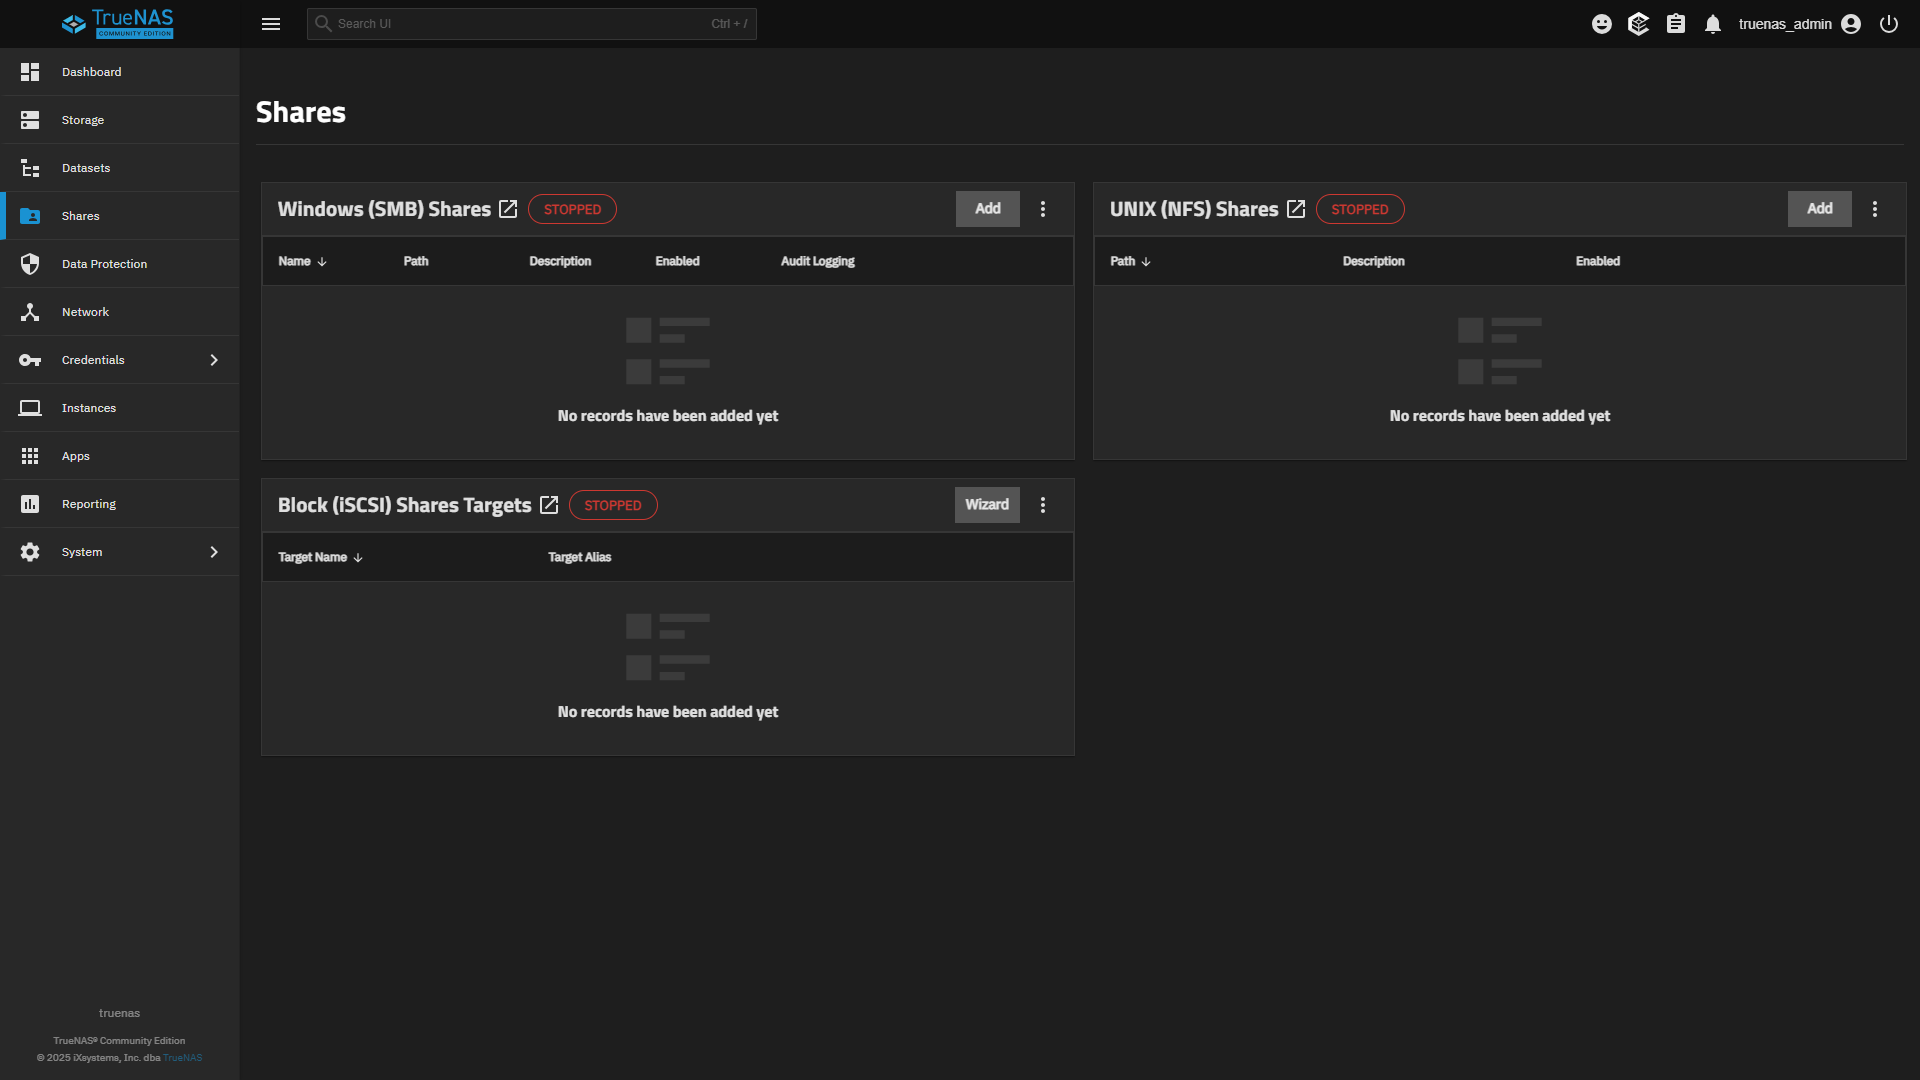This screenshot has width=1920, height=1080.
Task: Open NFS Shares external link icon
Action: pyautogui.click(x=1296, y=209)
